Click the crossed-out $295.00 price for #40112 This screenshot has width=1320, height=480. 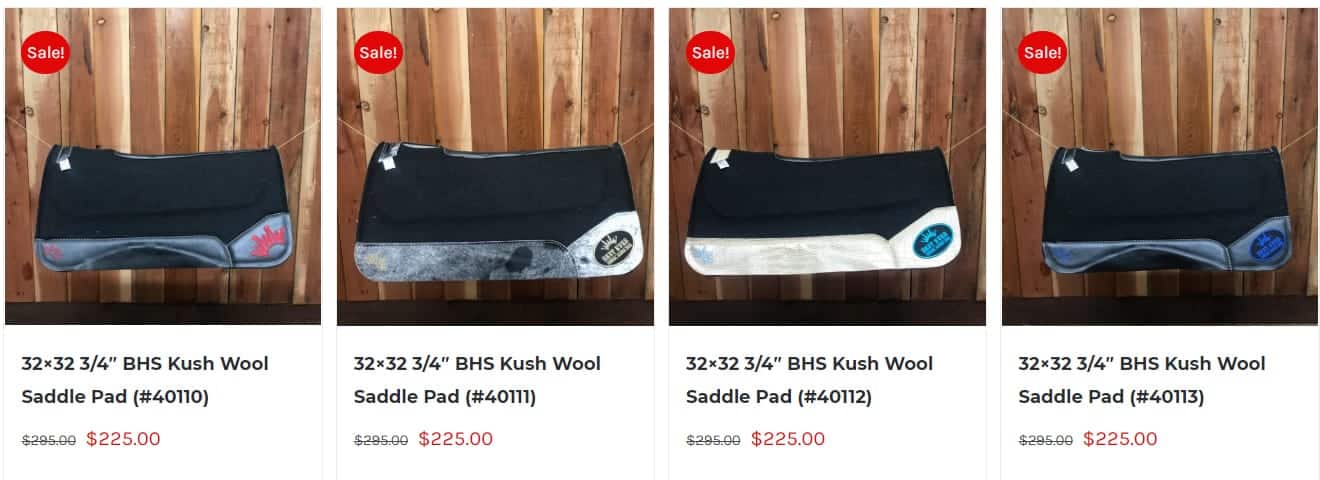click(714, 440)
